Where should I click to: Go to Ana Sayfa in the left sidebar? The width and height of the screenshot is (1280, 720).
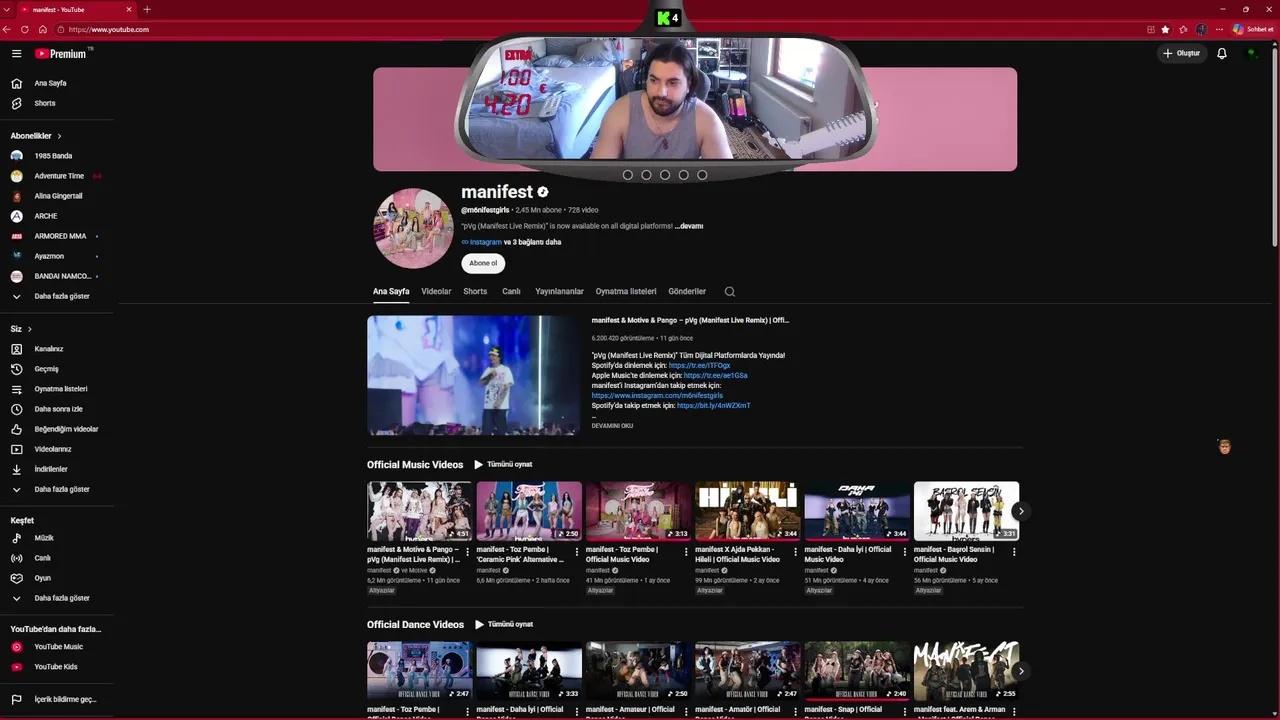point(57,83)
